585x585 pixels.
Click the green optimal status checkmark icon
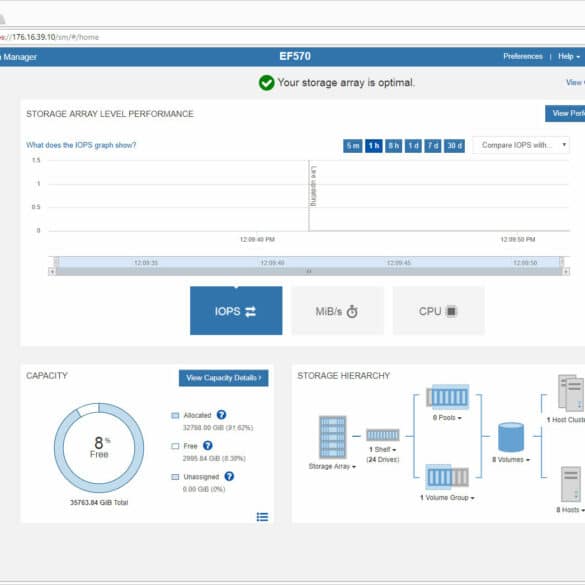pyautogui.click(x=266, y=82)
